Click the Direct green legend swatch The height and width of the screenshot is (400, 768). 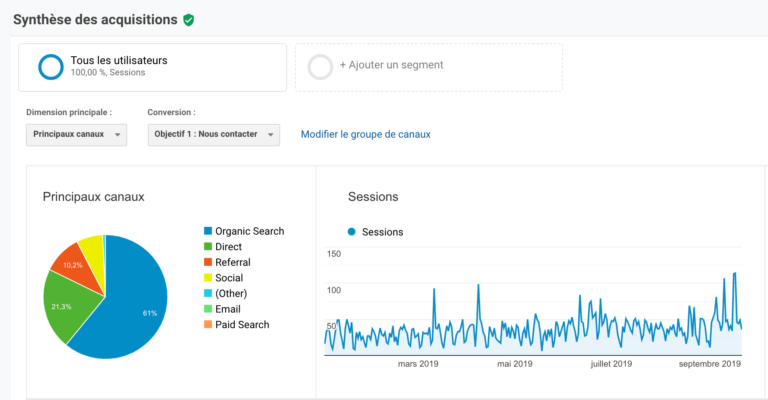[x=207, y=247]
